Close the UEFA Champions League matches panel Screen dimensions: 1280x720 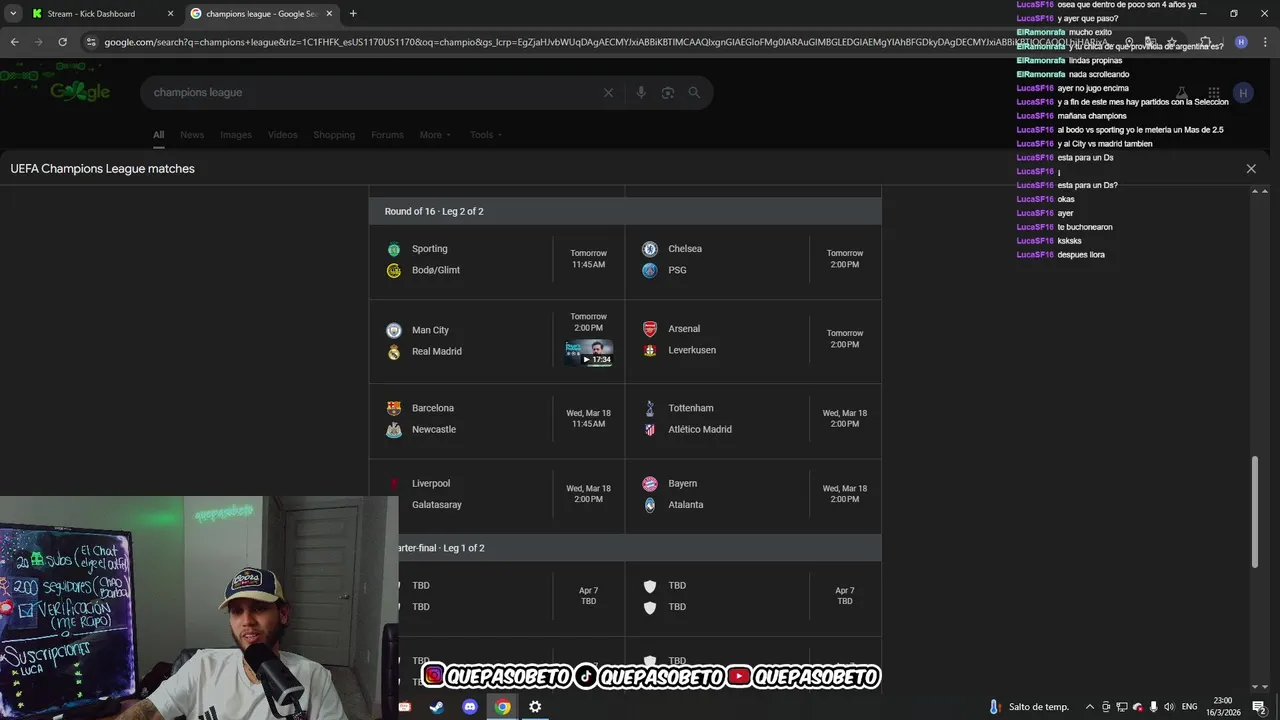pos(1251,169)
